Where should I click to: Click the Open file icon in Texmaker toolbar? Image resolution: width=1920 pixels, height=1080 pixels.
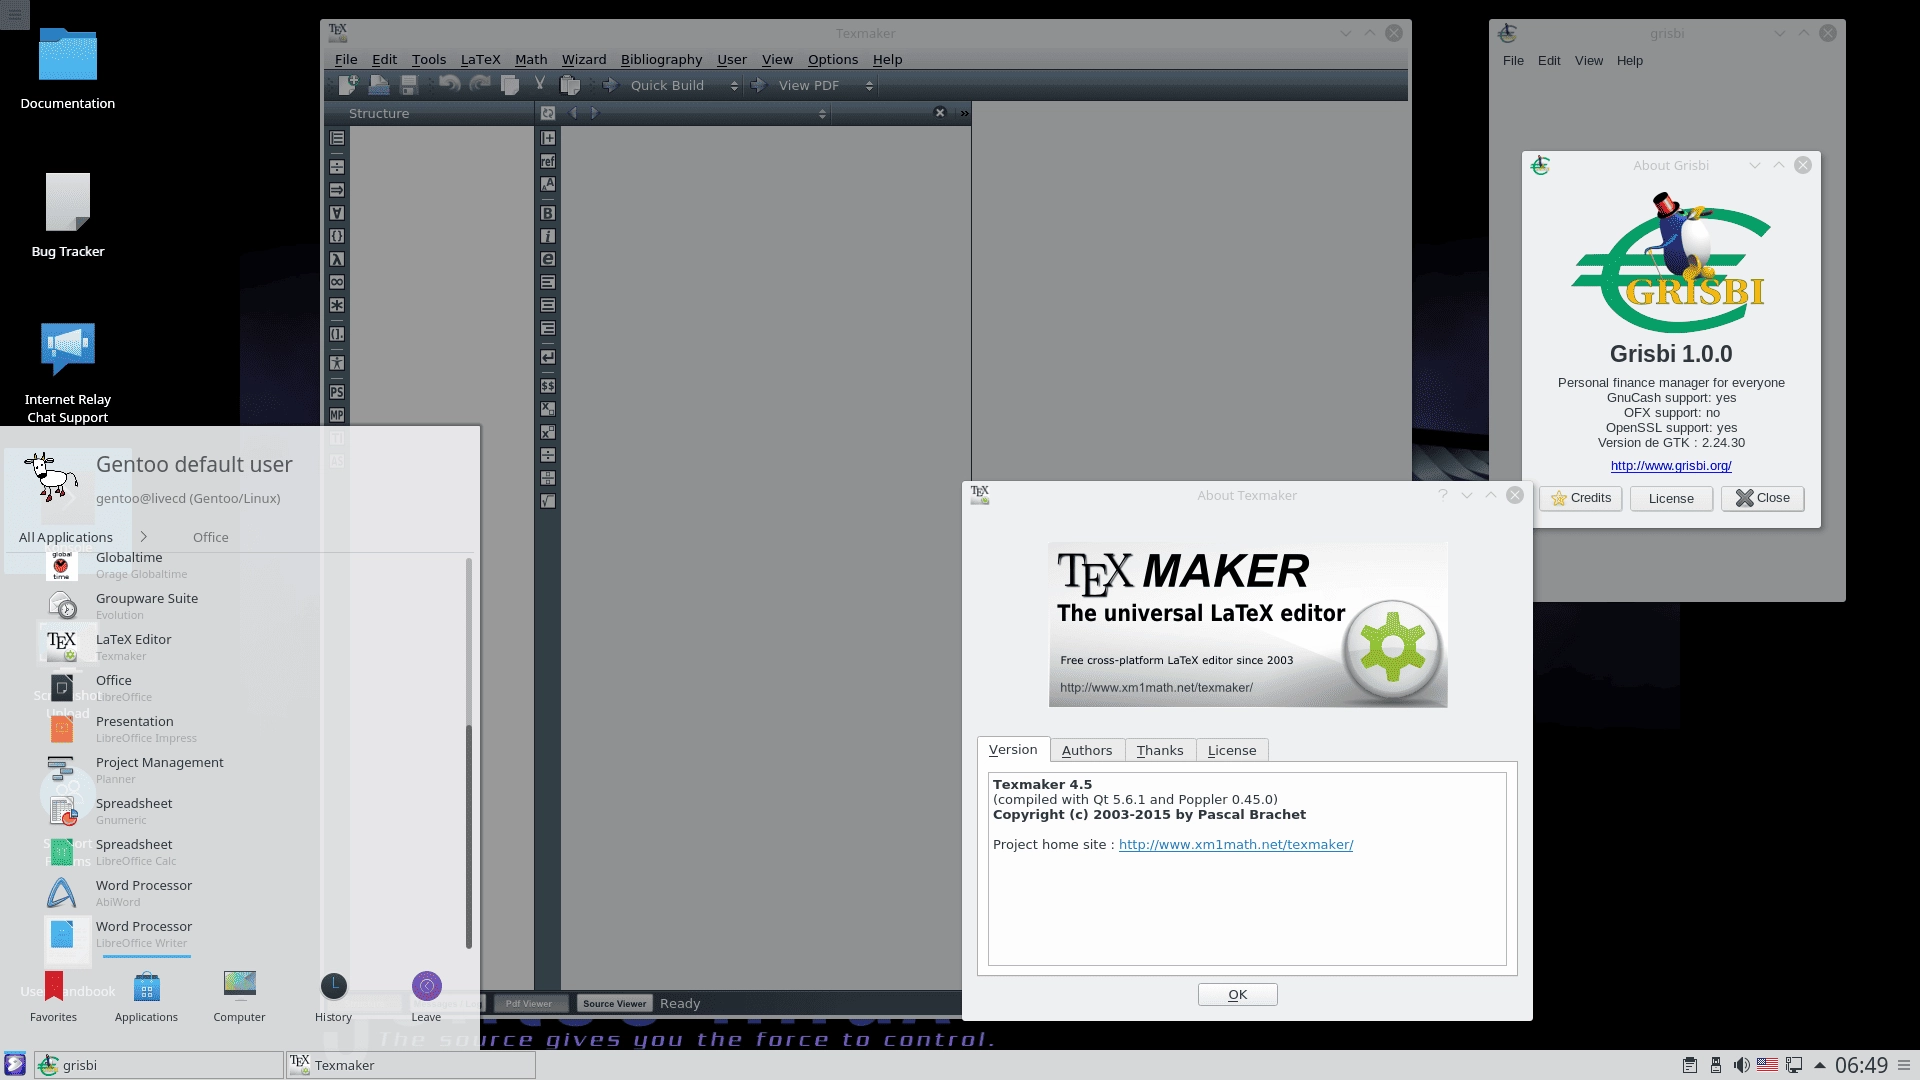pyautogui.click(x=379, y=85)
